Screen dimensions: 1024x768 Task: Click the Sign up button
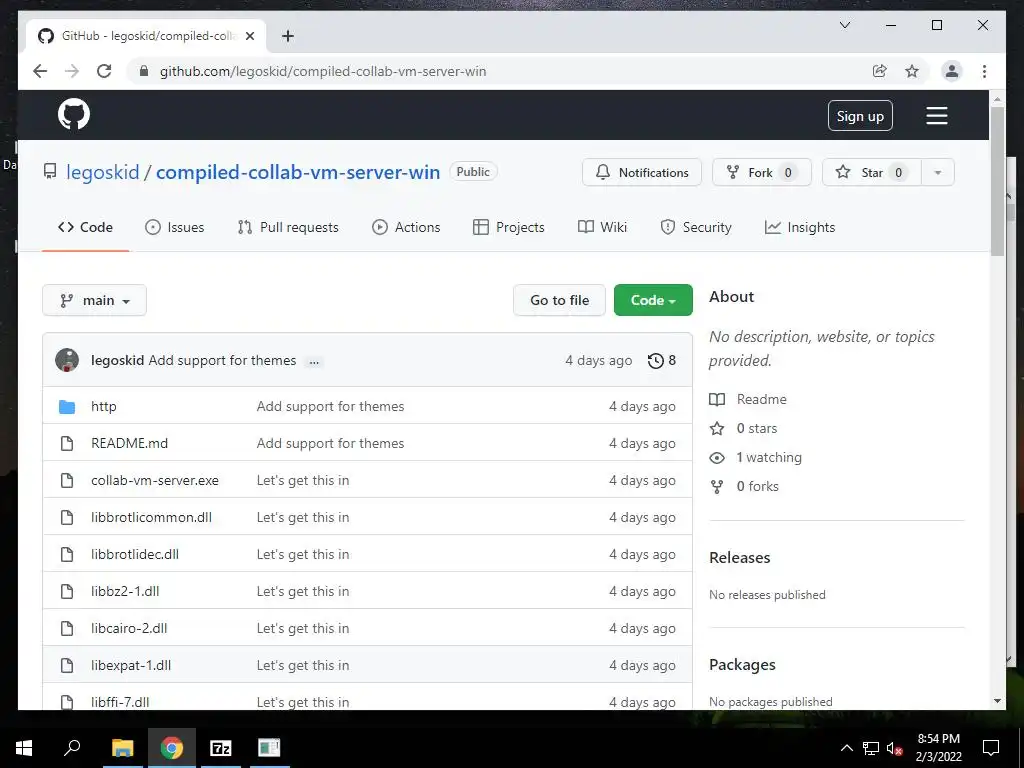(860, 116)
